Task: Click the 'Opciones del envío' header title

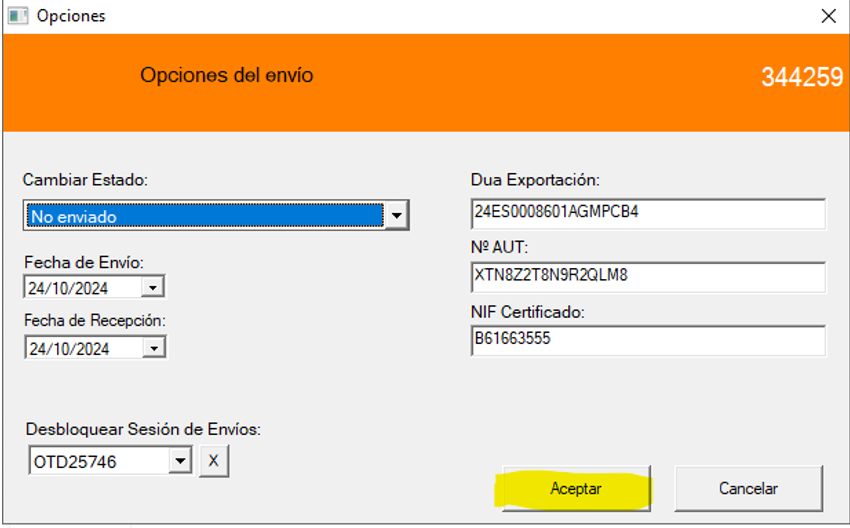Action: pyautogui.click(x=227, y=75)
